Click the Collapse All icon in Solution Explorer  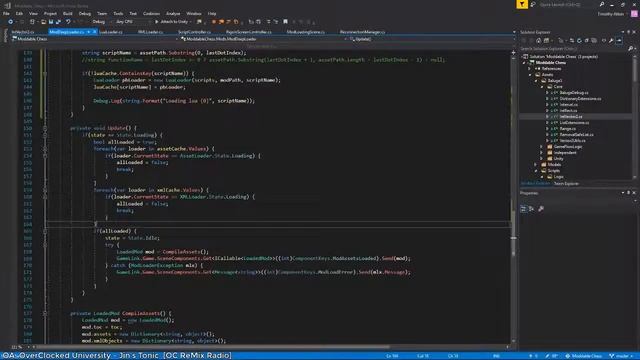587,40
